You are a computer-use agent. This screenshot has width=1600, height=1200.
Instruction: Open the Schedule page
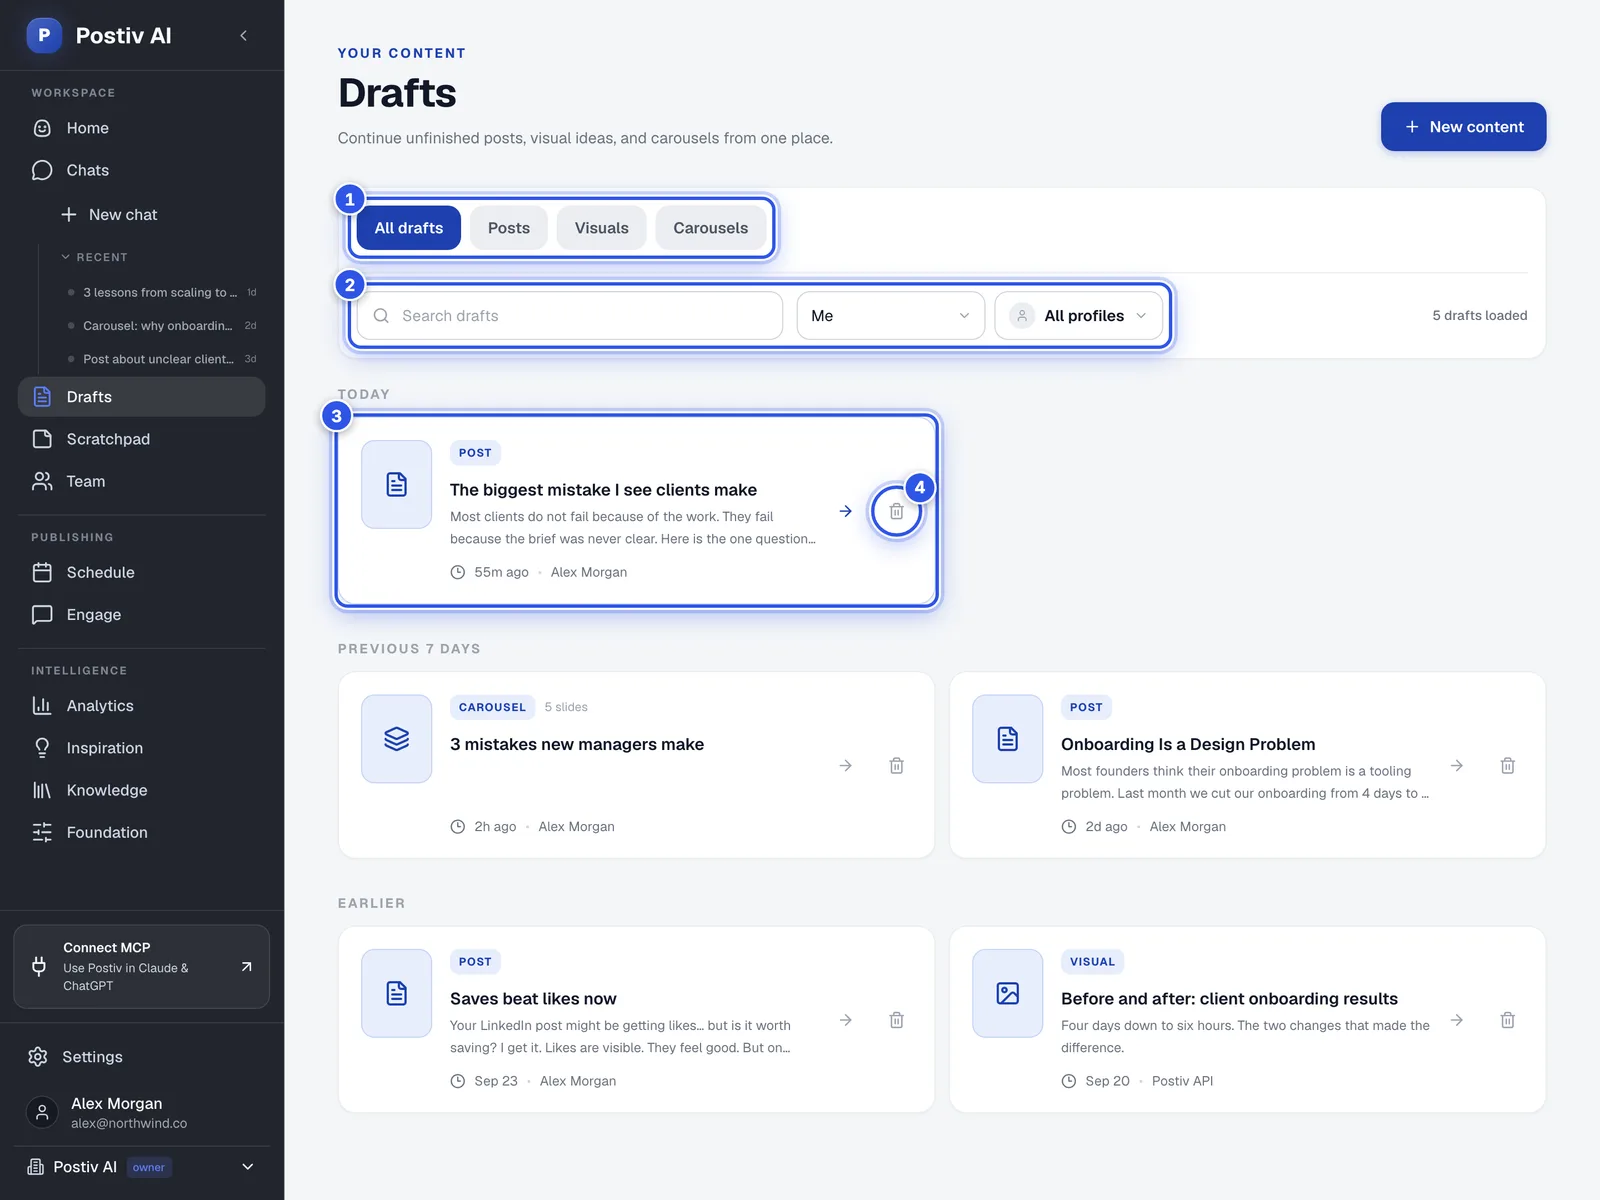point(142,572)
